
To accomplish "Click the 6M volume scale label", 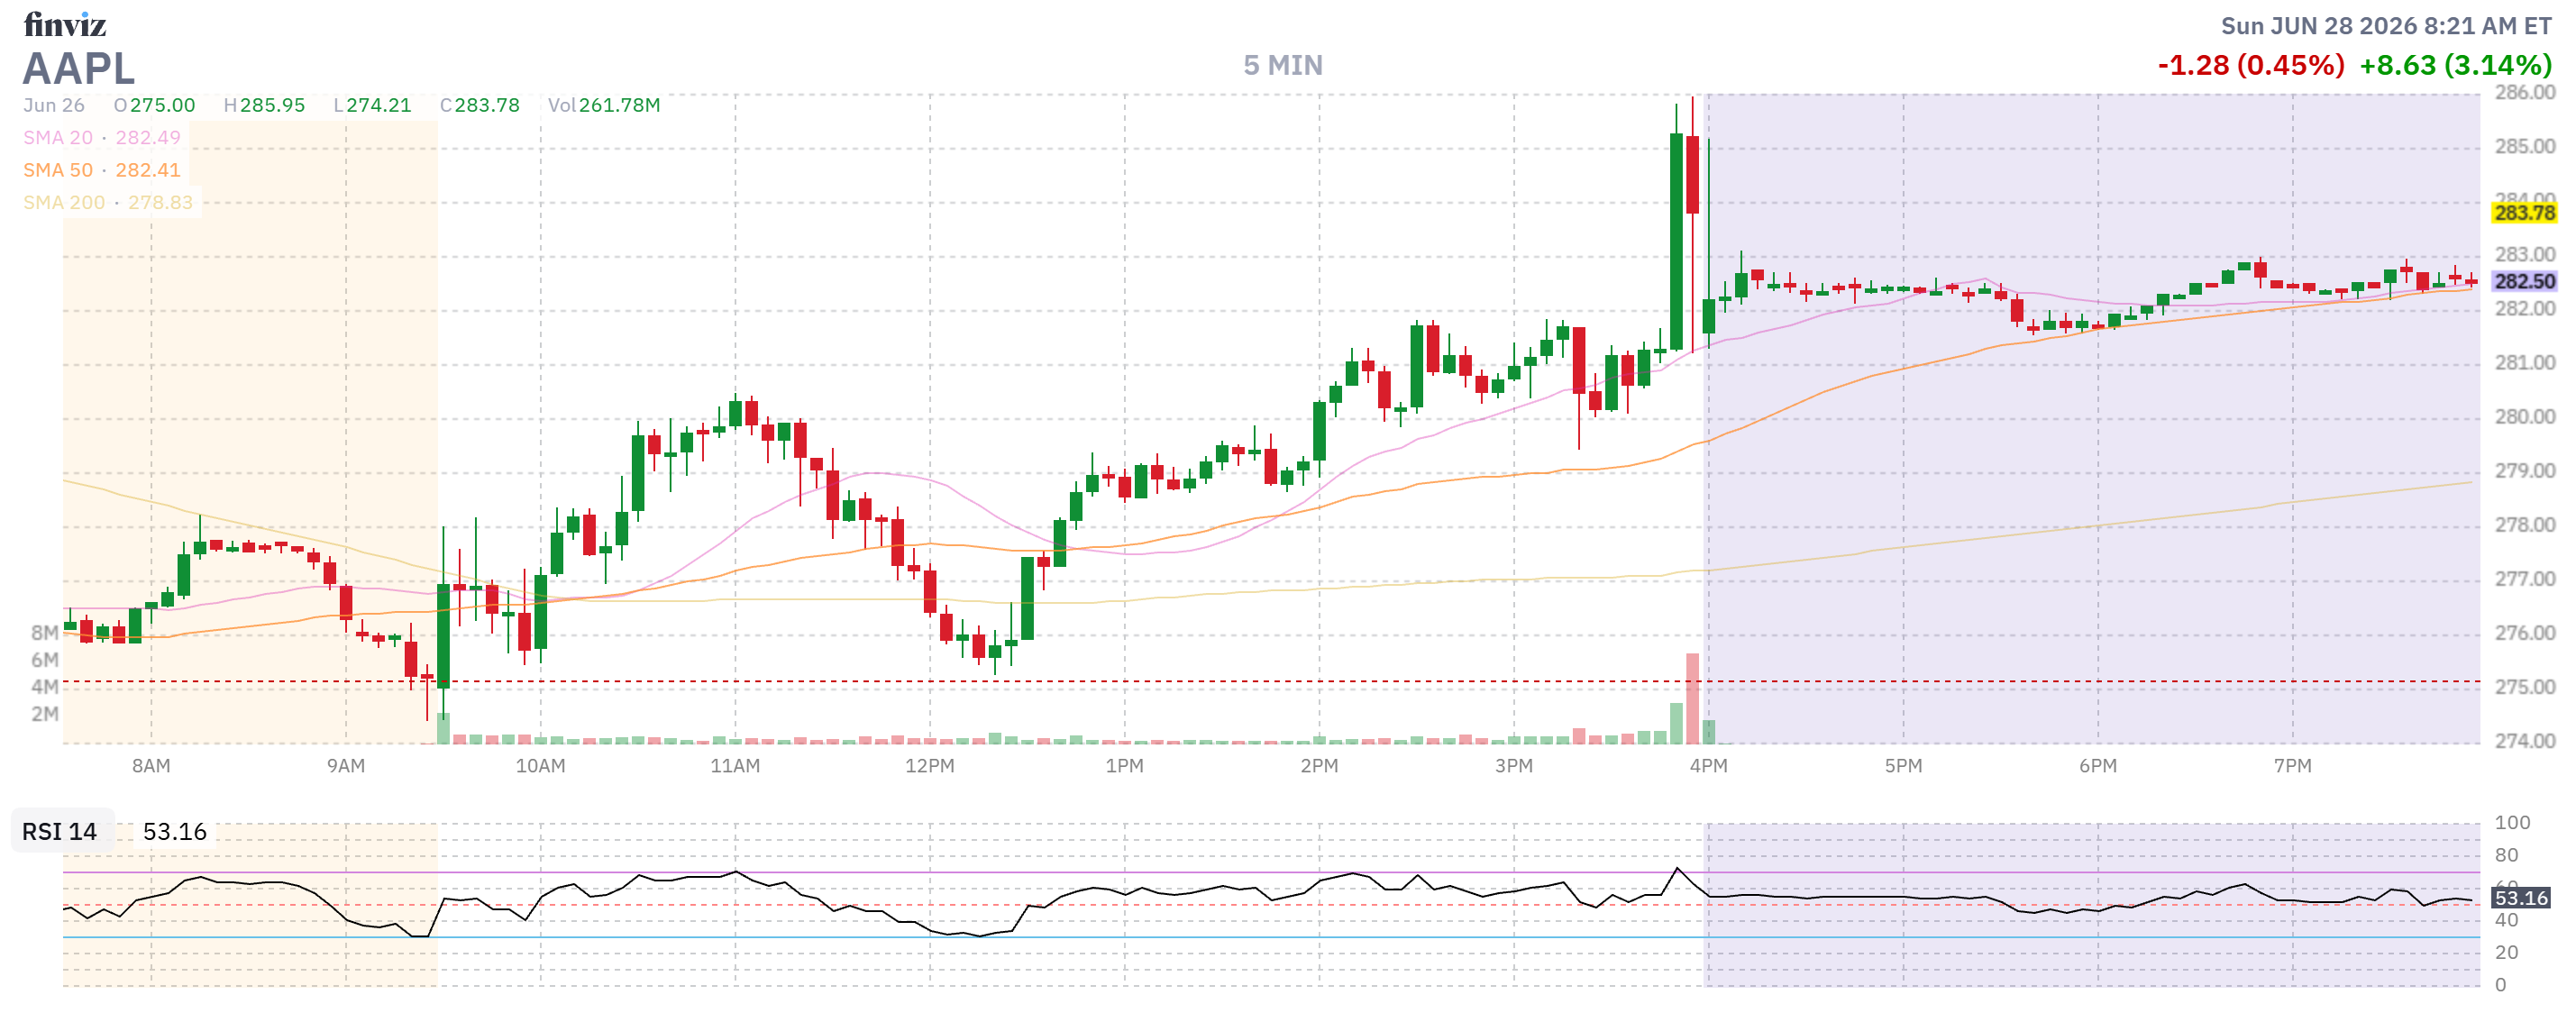I will point(44,660).
